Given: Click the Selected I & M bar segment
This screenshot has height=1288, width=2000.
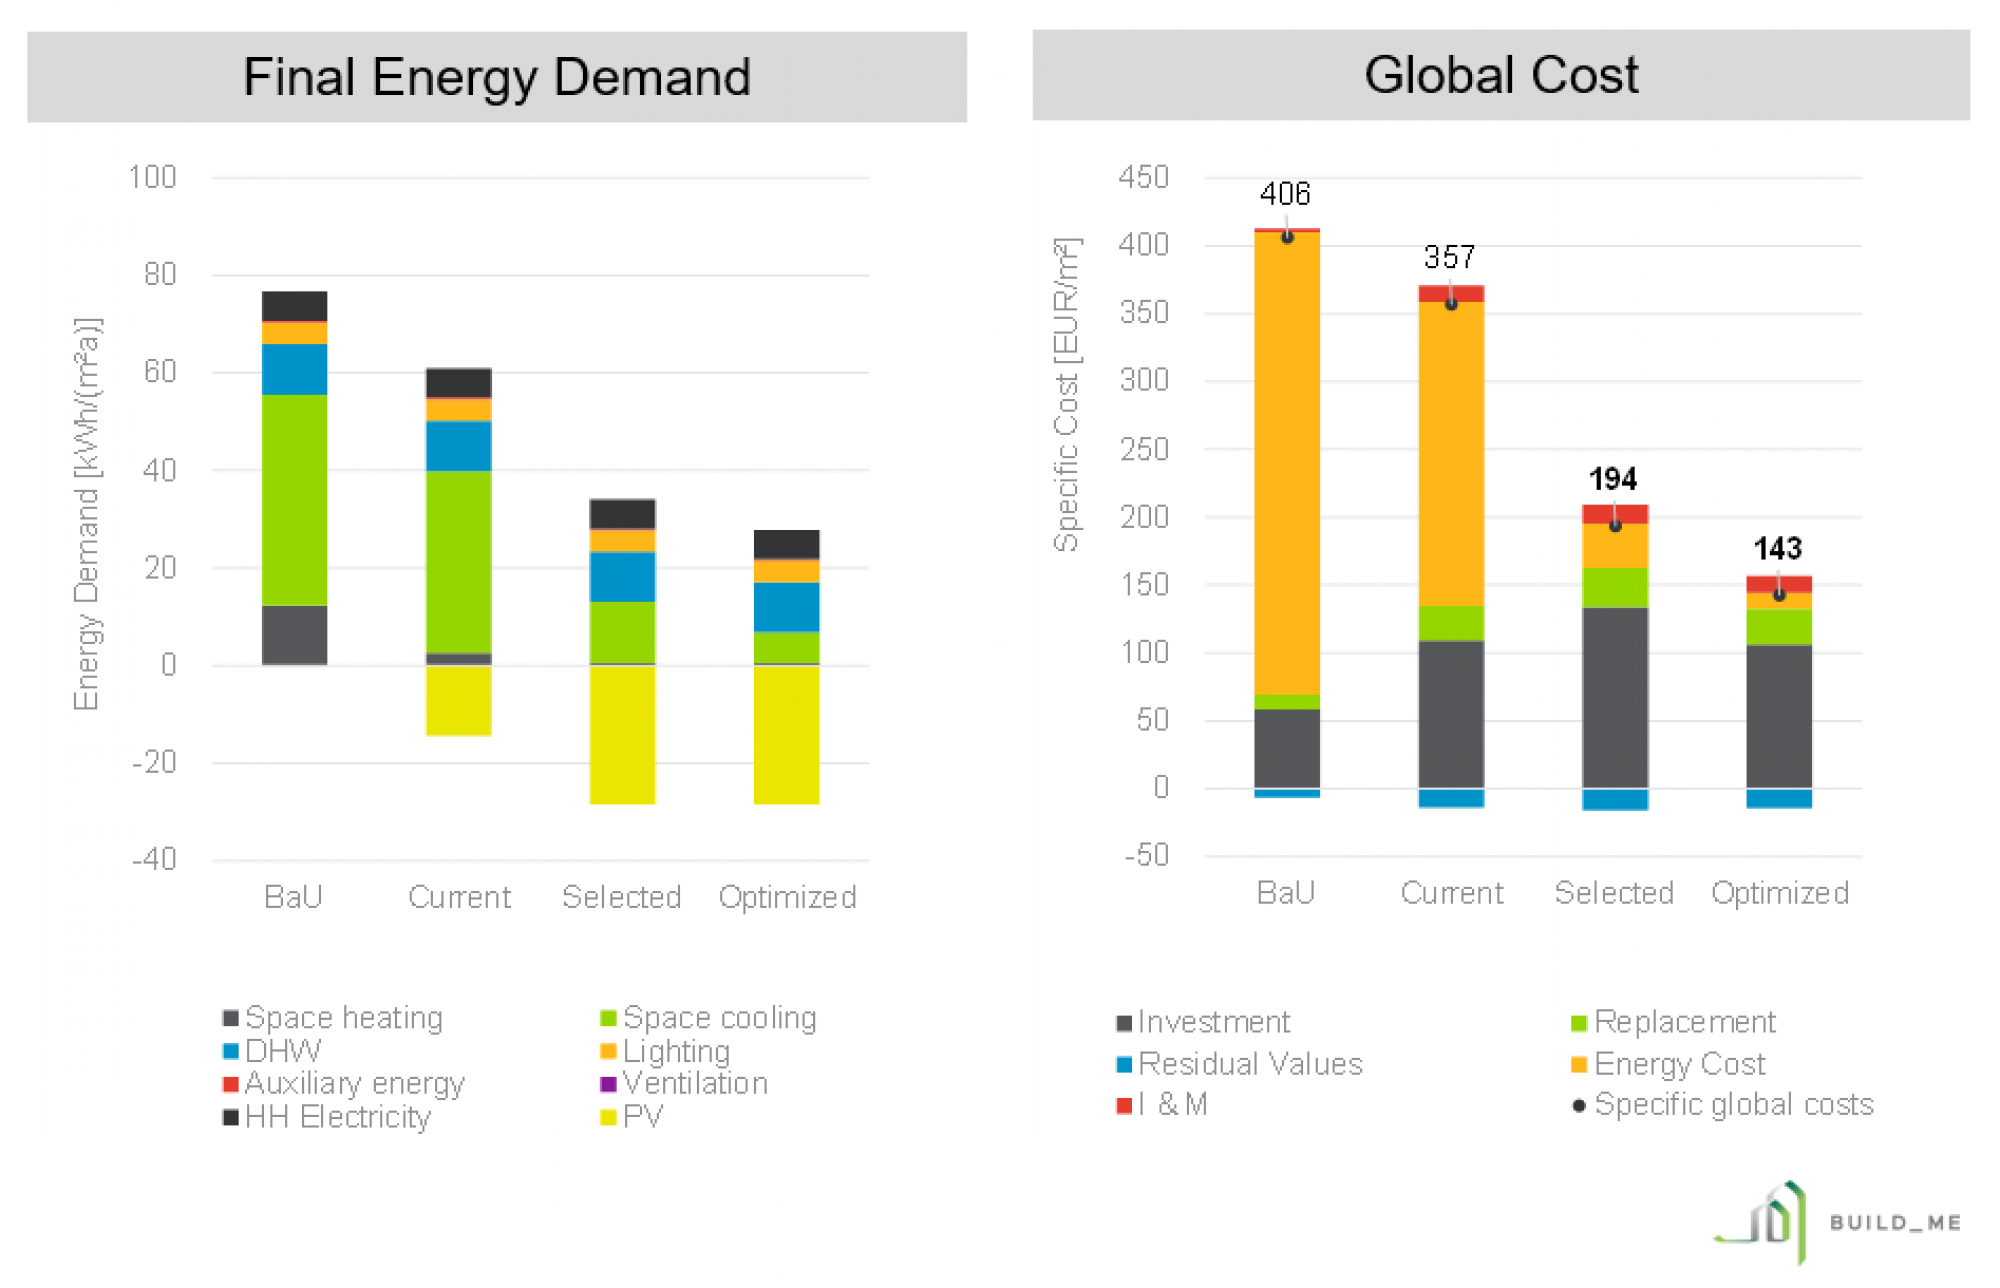Looking at the screenshot, I should click(x=1615, y=514).
